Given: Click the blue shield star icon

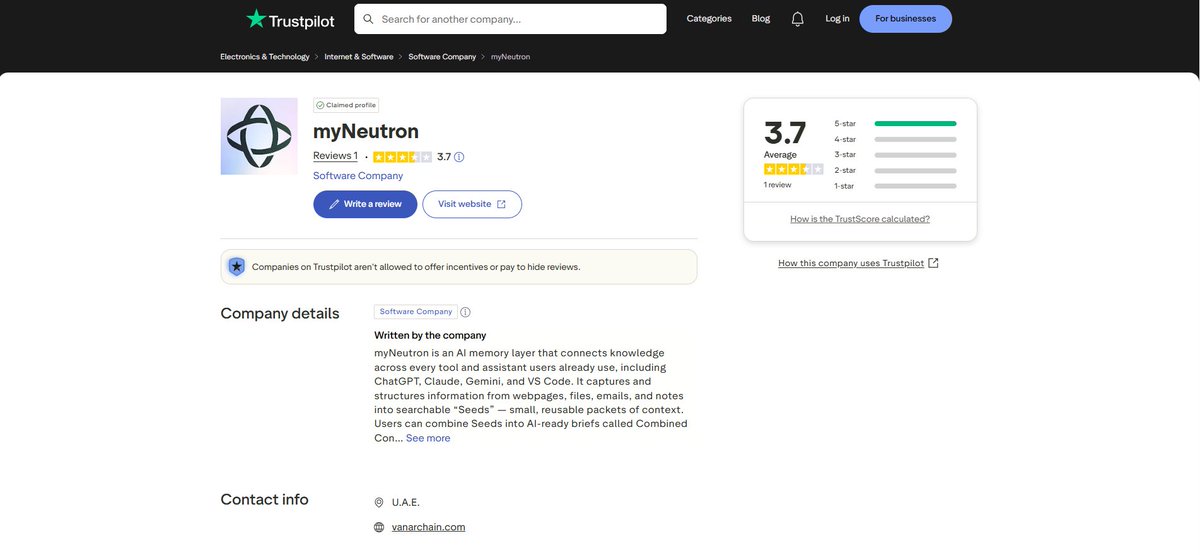Looking at the screenshot, I should pos(236,267).
